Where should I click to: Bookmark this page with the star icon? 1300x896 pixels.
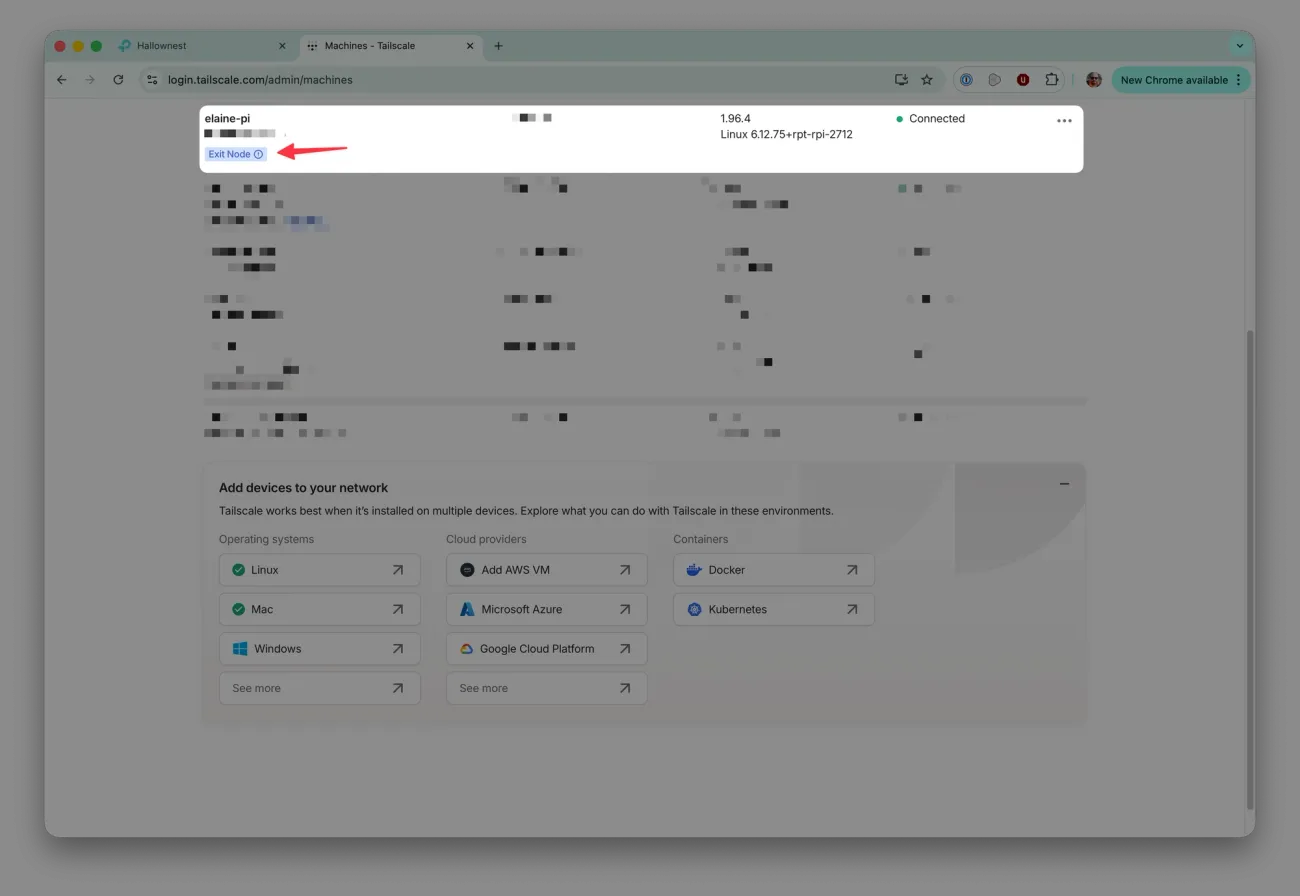tap(927, 79)
